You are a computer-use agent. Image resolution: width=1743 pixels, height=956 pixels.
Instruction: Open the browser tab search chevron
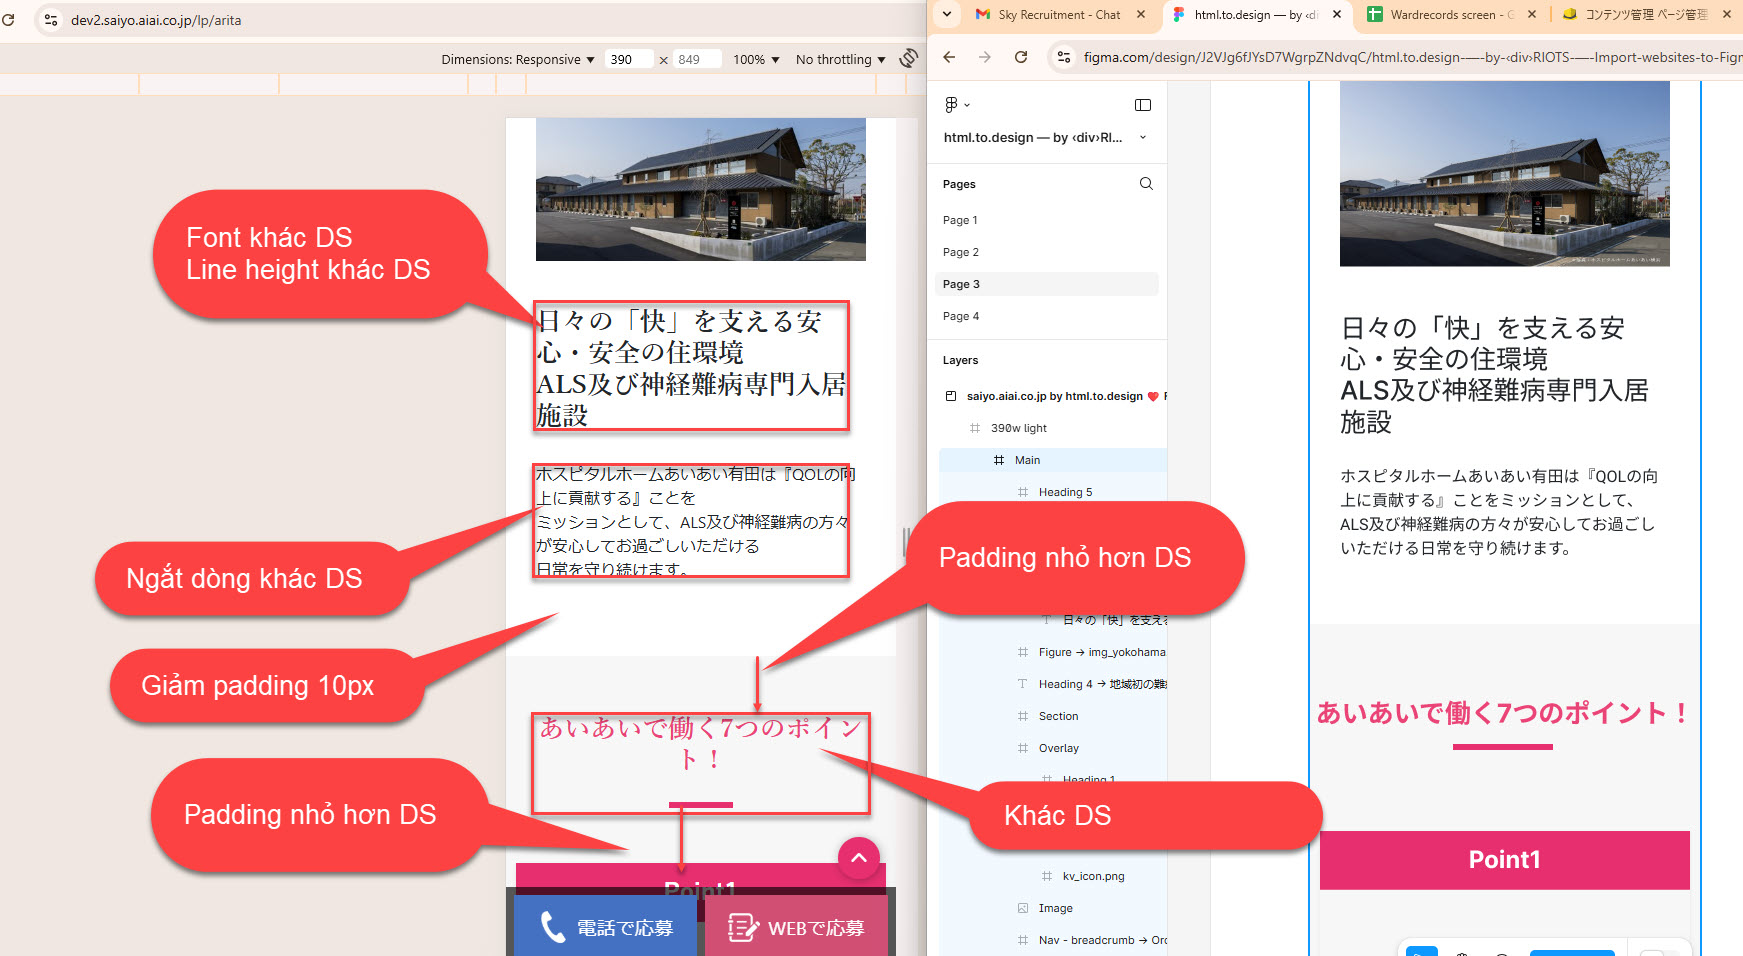947,15
